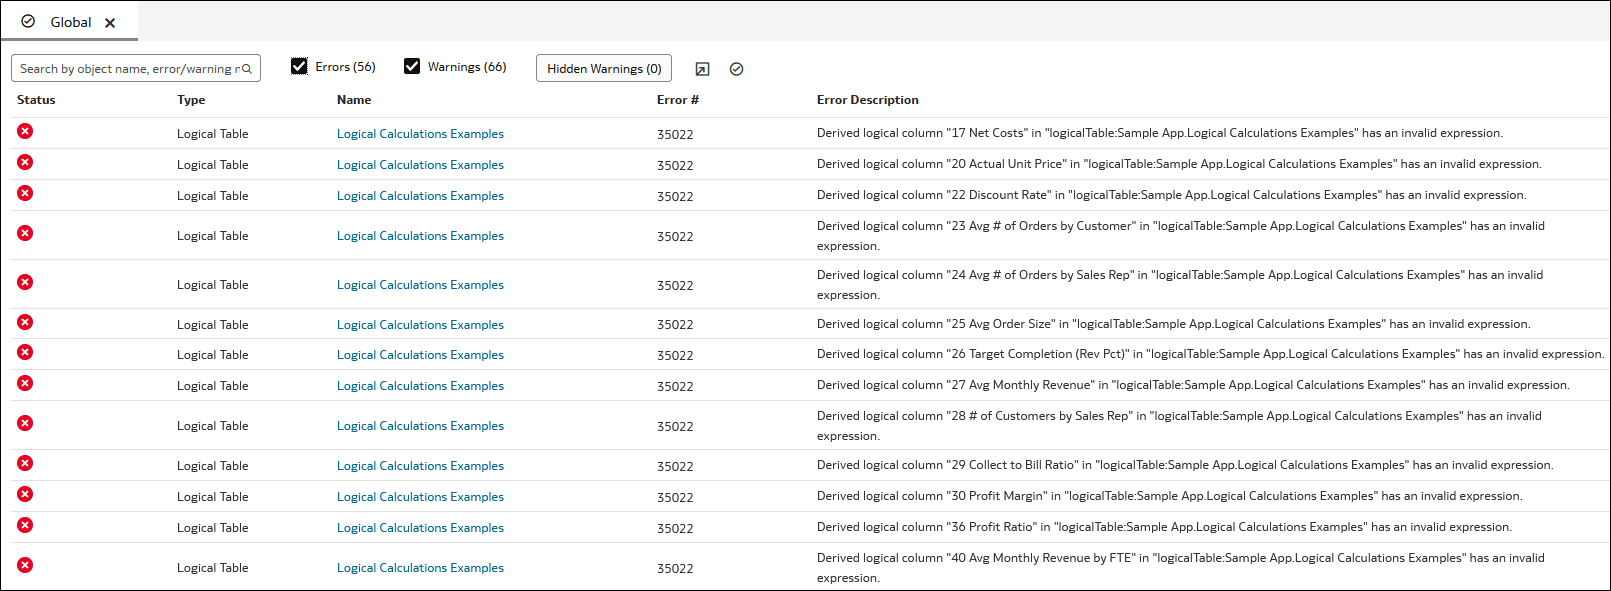Open Logical Calculations Examples link in 36 Profit Ratio row
Image resolution: width=1611 pixels, height=591 pixels.
pyautogui.click(x=420, y=528)
